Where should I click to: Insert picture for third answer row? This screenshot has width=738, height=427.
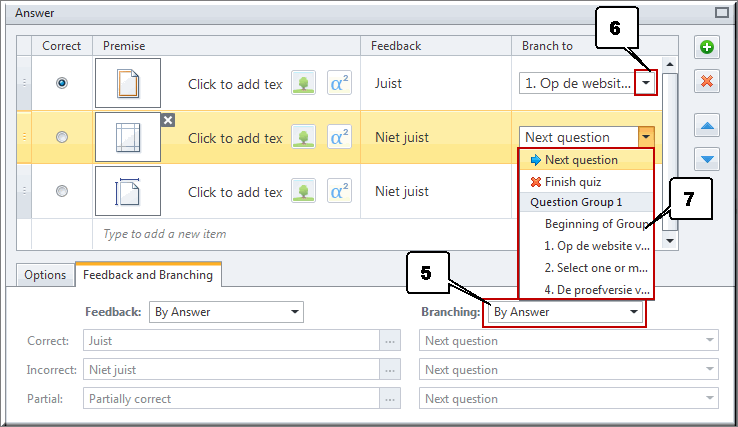[x=303, y=192]
